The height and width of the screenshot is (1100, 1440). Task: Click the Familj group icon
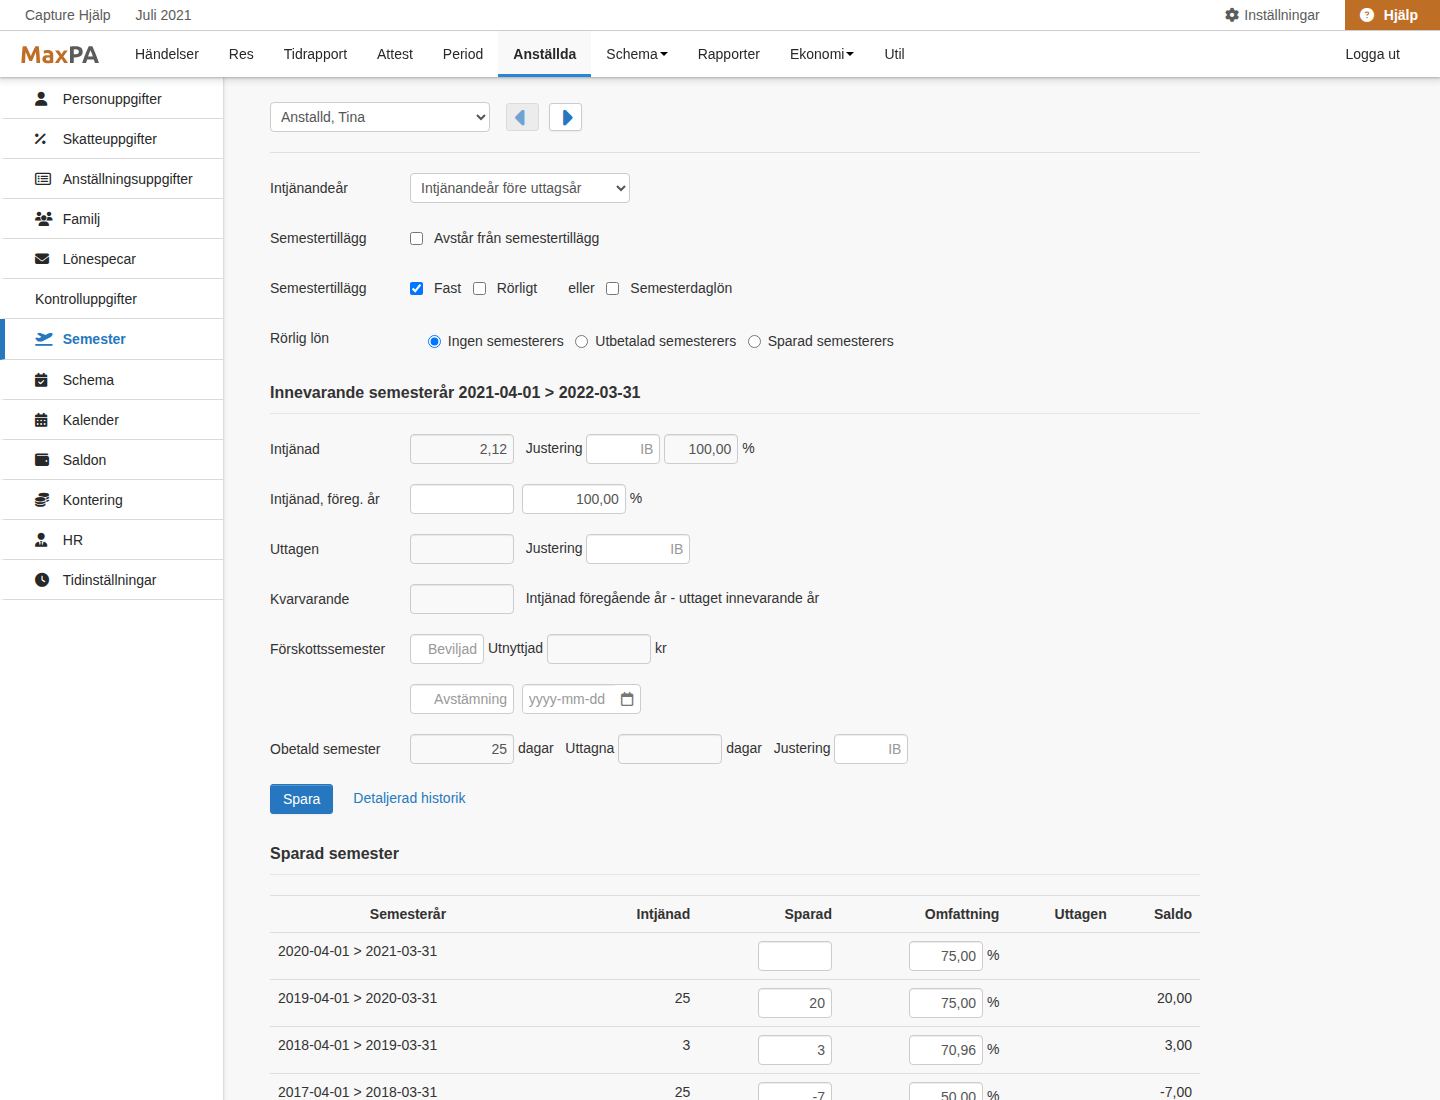click(x=43, y=219)
